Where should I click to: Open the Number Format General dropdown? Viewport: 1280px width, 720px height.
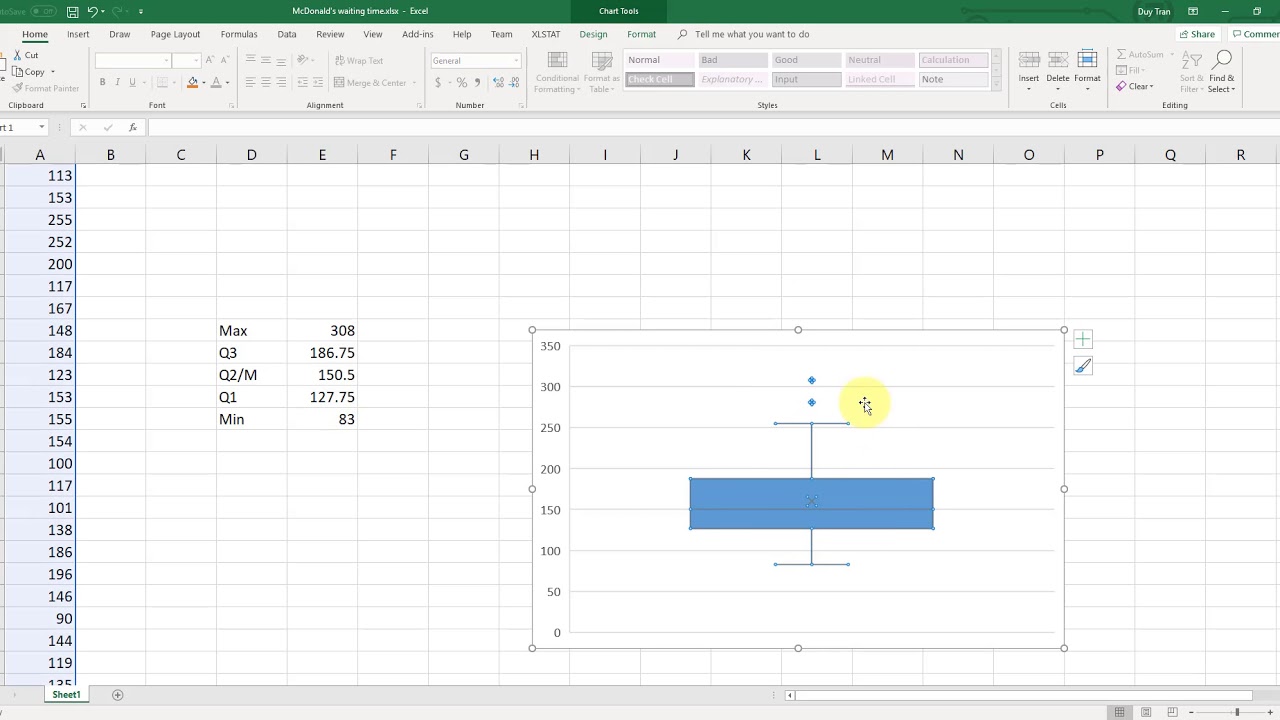pos(516,61)
